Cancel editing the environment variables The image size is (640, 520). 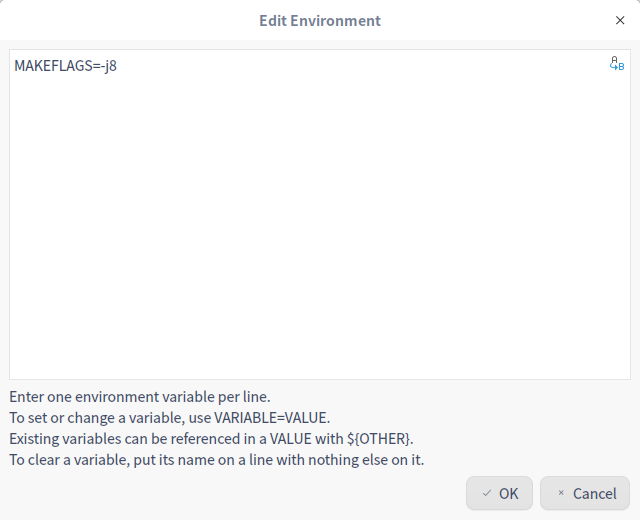point(586,493)
